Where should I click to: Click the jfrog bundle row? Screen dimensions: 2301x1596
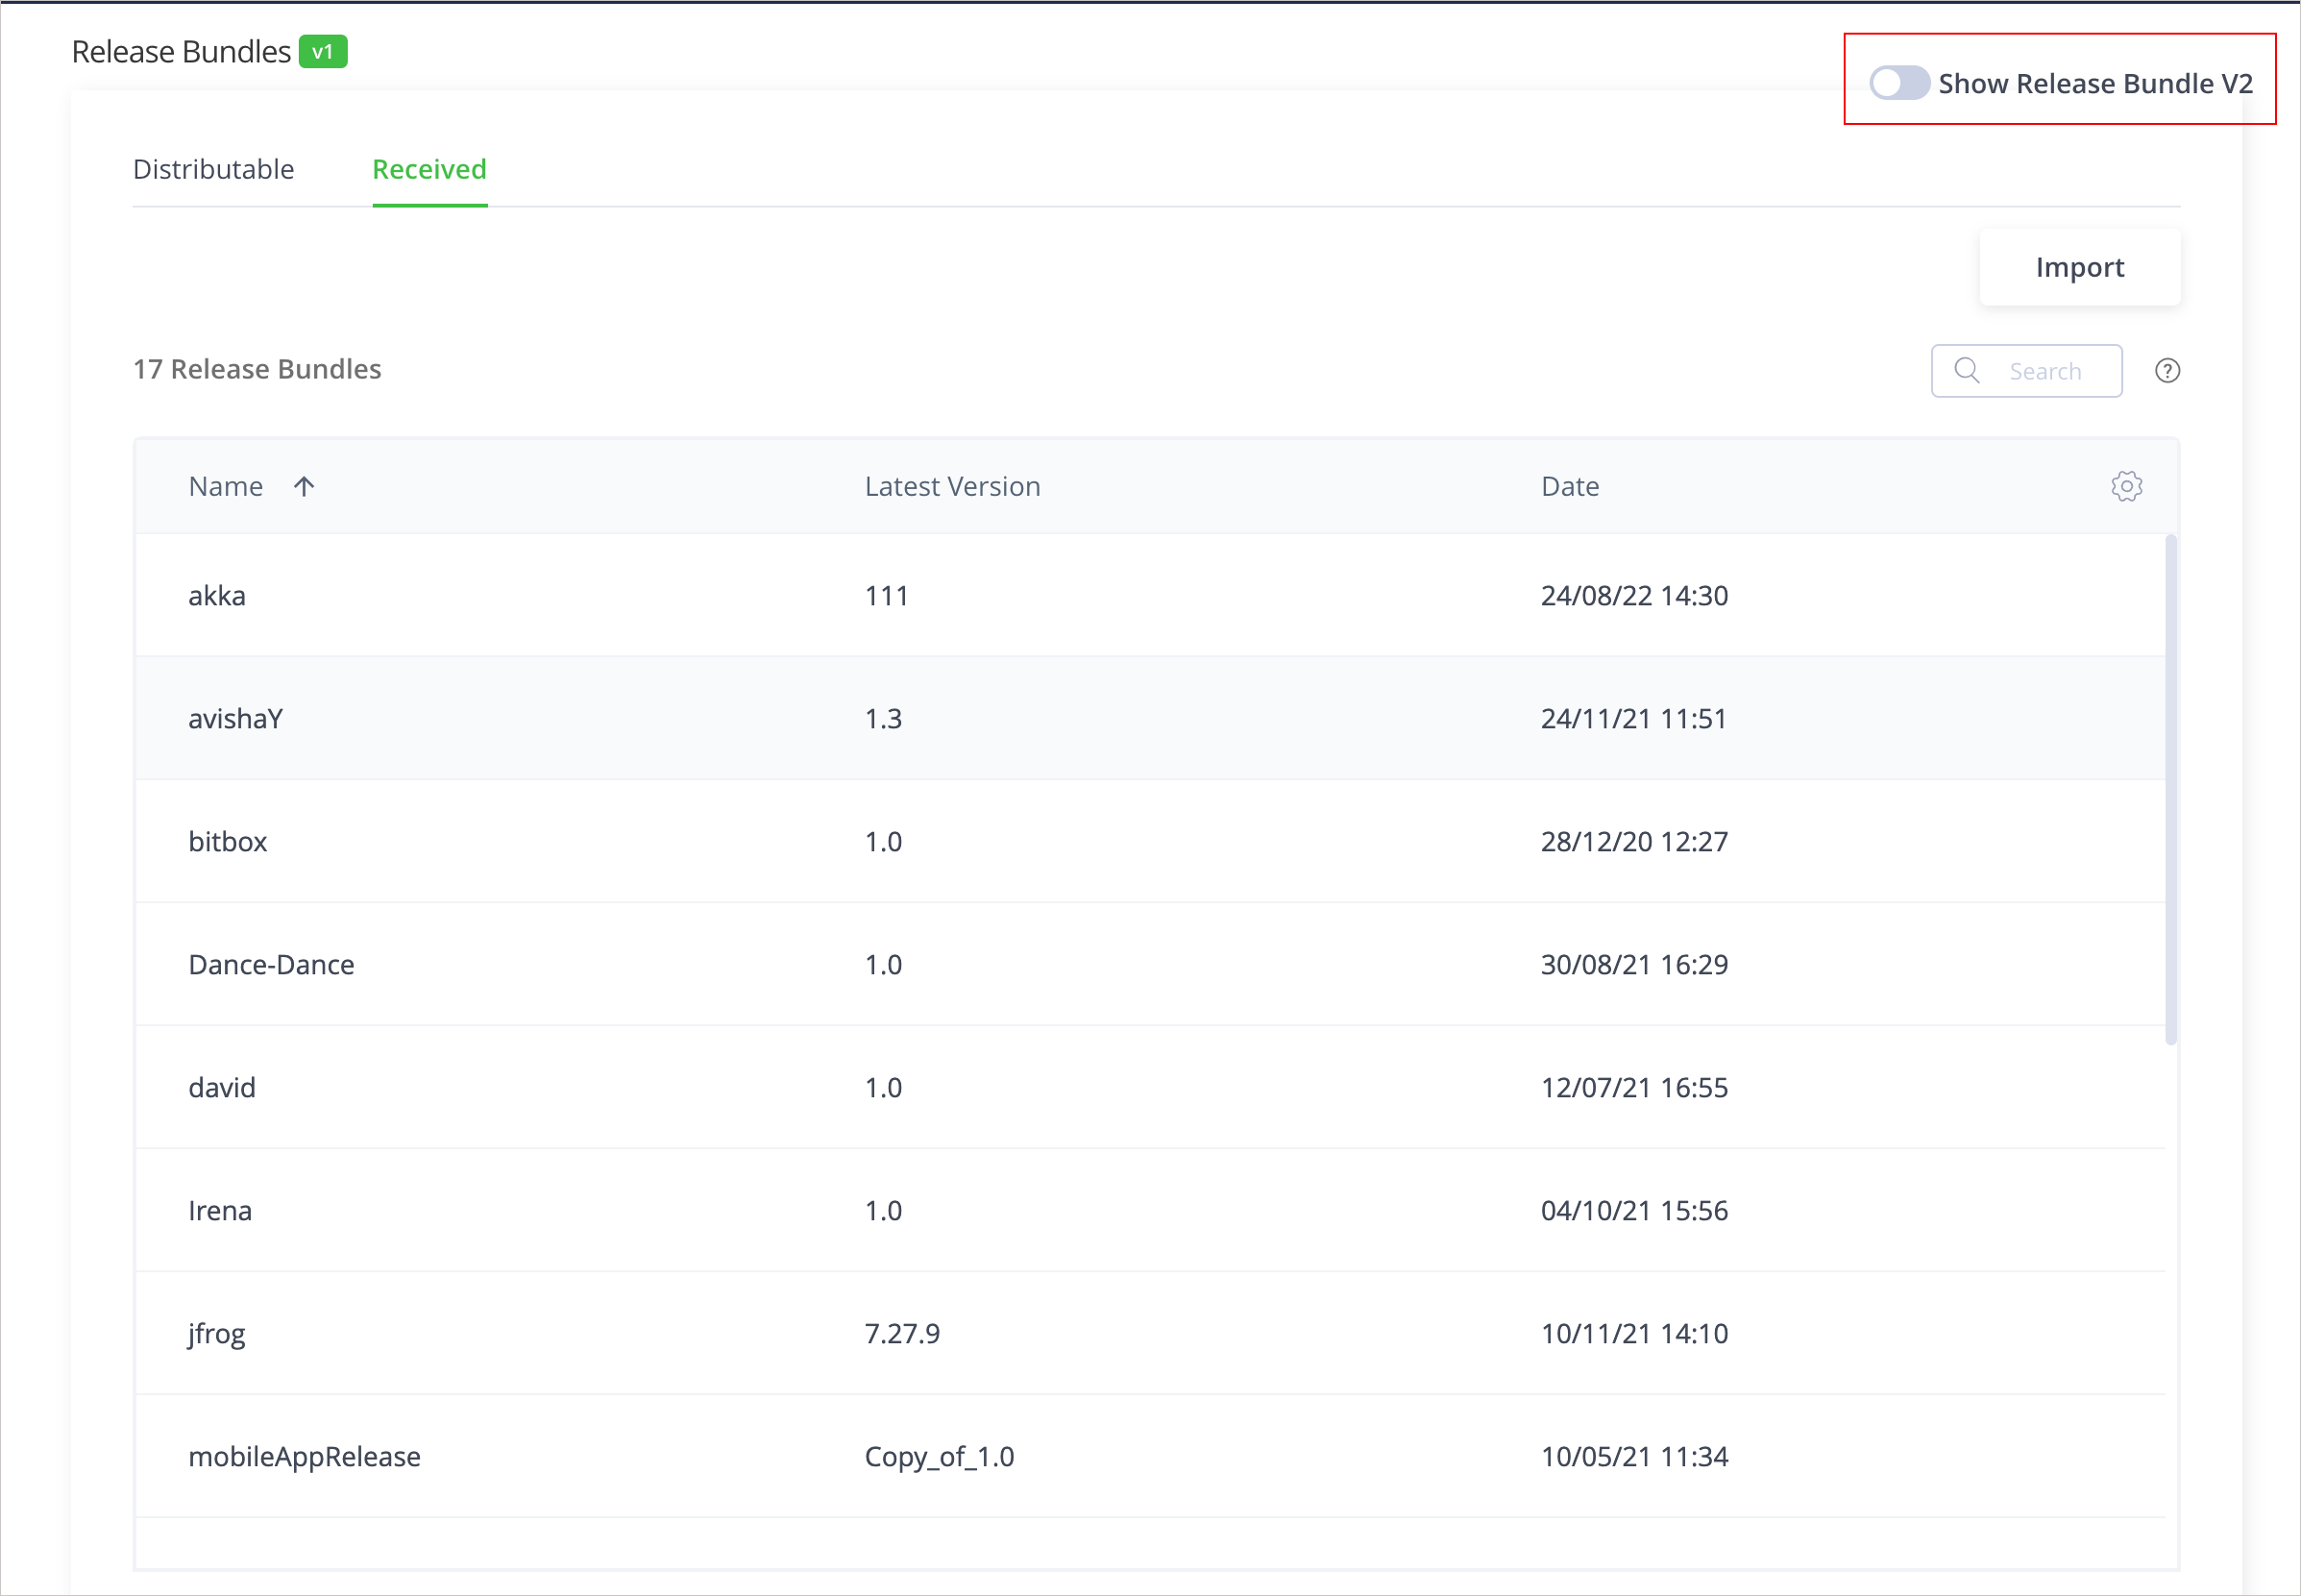[217, 1334]
